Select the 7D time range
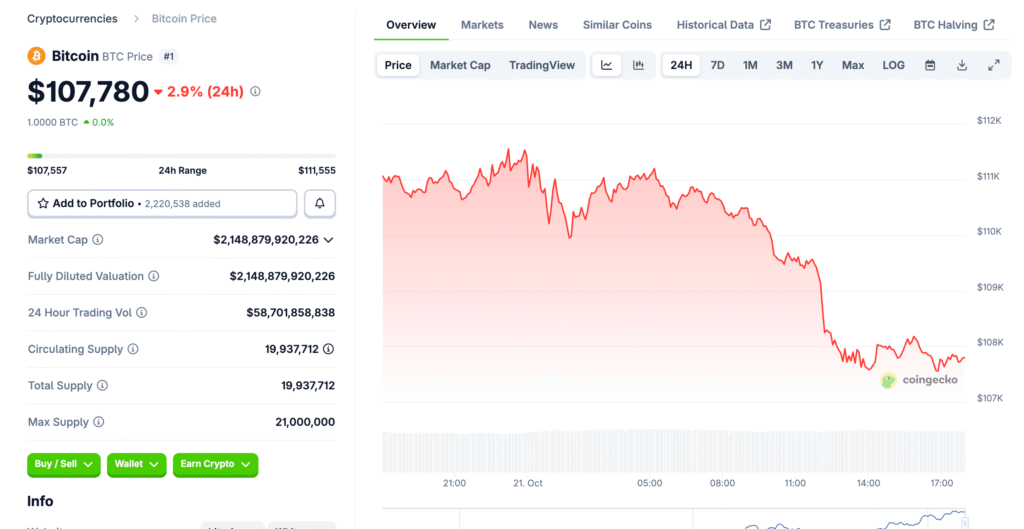Image resolution: width=1024 pixels, height=529 pixels. pyautogui.click(x=717, y=65)
